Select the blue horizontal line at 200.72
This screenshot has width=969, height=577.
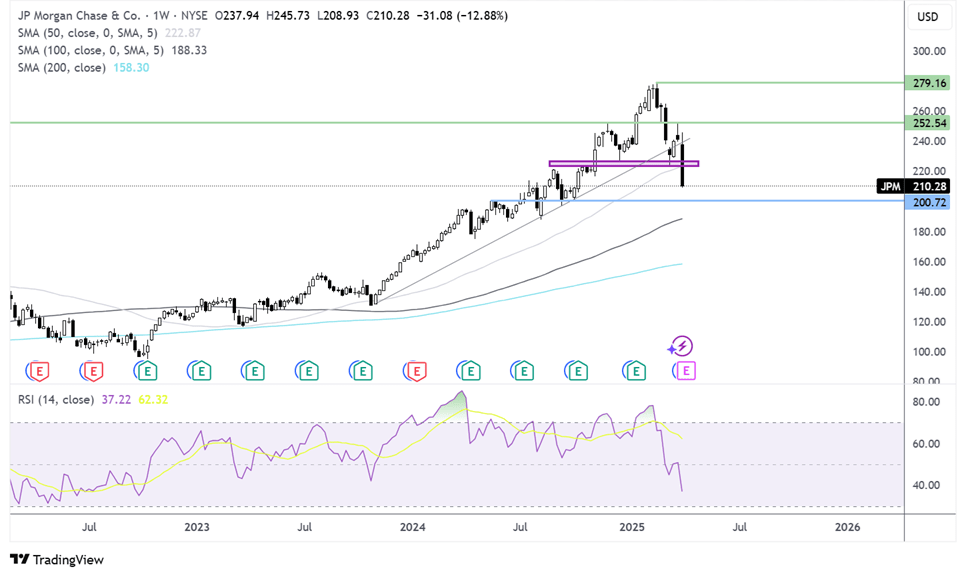[696, 201]
